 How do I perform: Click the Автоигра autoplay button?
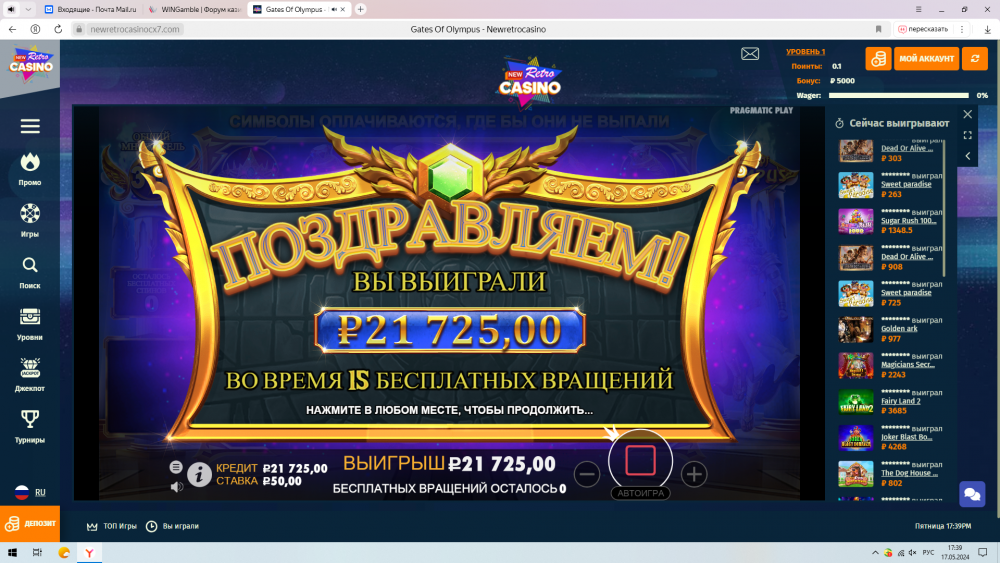point(640,493)
